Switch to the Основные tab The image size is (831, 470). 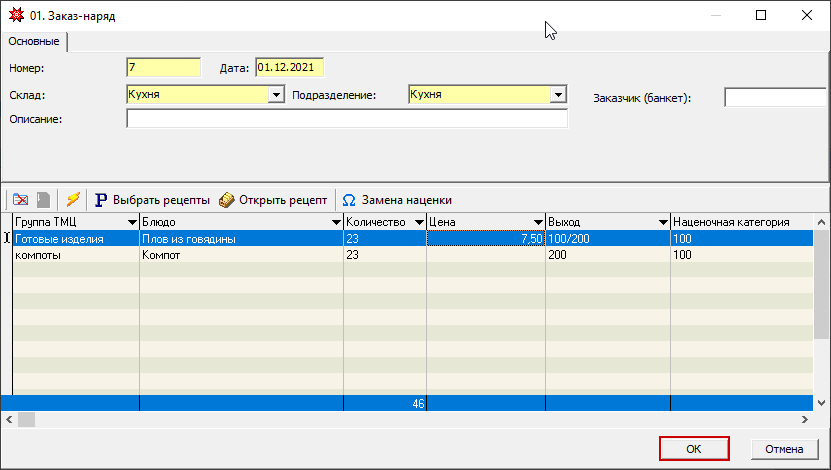[x=35, y=42]
